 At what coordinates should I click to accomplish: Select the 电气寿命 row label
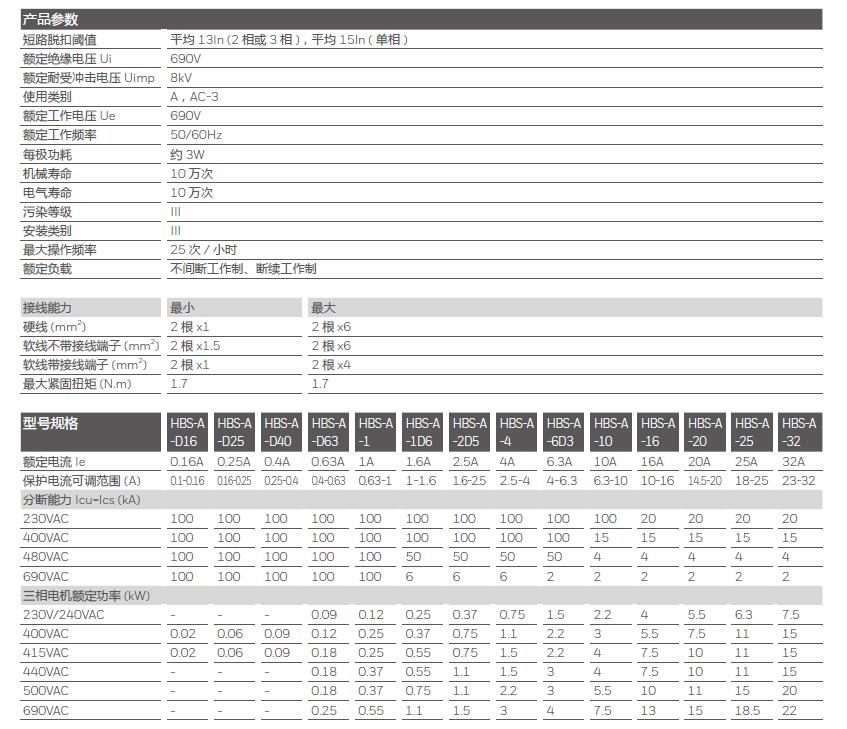tap(47, 192)
